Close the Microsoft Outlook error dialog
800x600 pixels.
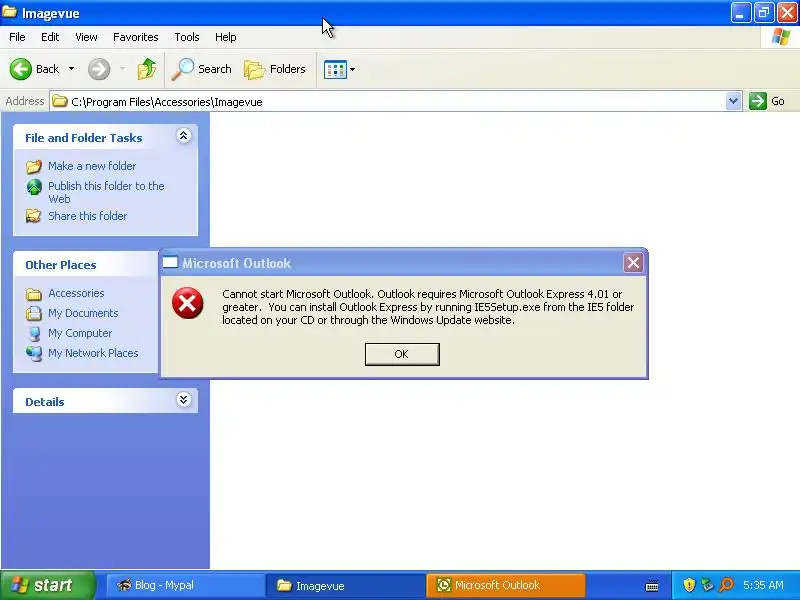(633, 263)
